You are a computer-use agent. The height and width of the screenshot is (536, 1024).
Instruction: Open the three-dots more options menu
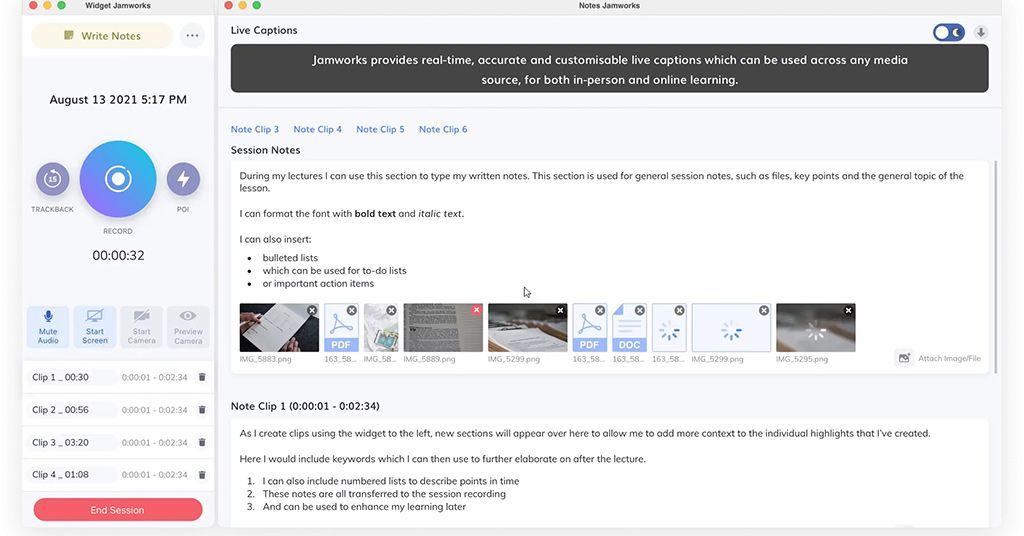click(192, 36)
